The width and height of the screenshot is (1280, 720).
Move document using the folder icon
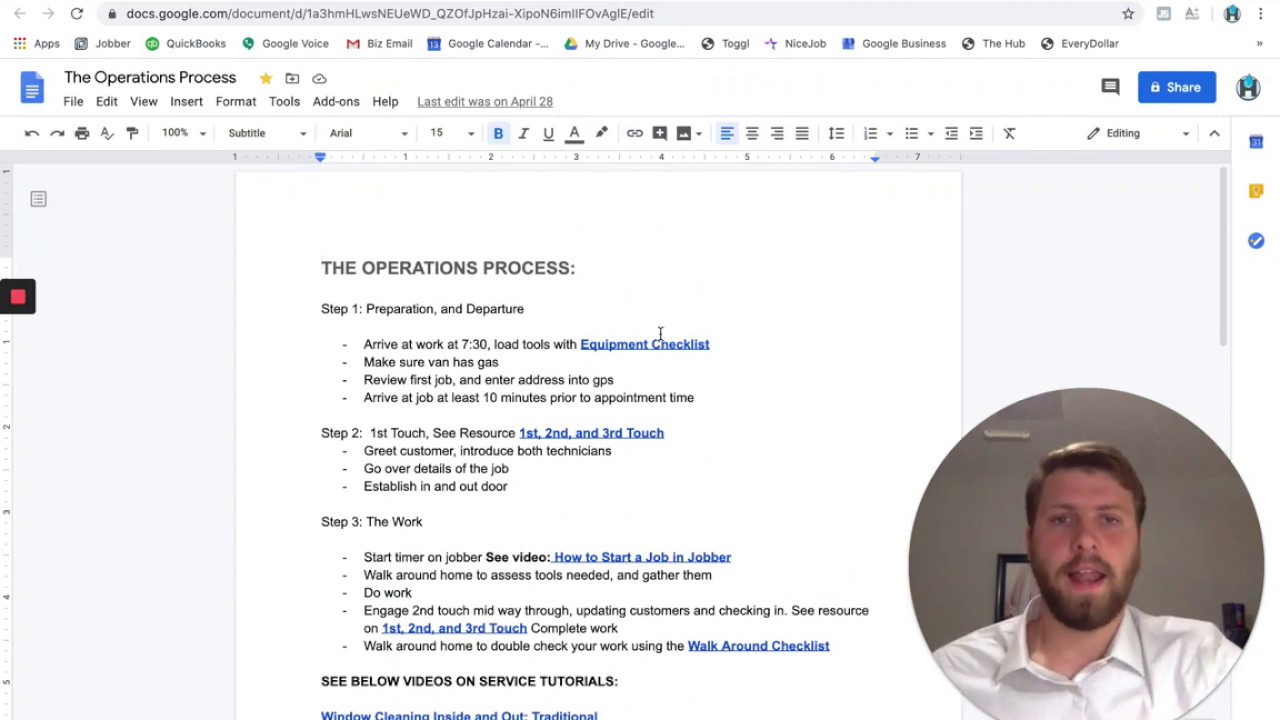[292, 78]
